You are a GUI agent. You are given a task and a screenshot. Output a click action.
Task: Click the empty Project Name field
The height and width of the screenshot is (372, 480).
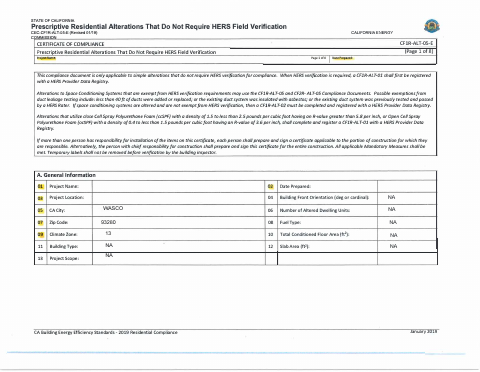click(179, 186)
